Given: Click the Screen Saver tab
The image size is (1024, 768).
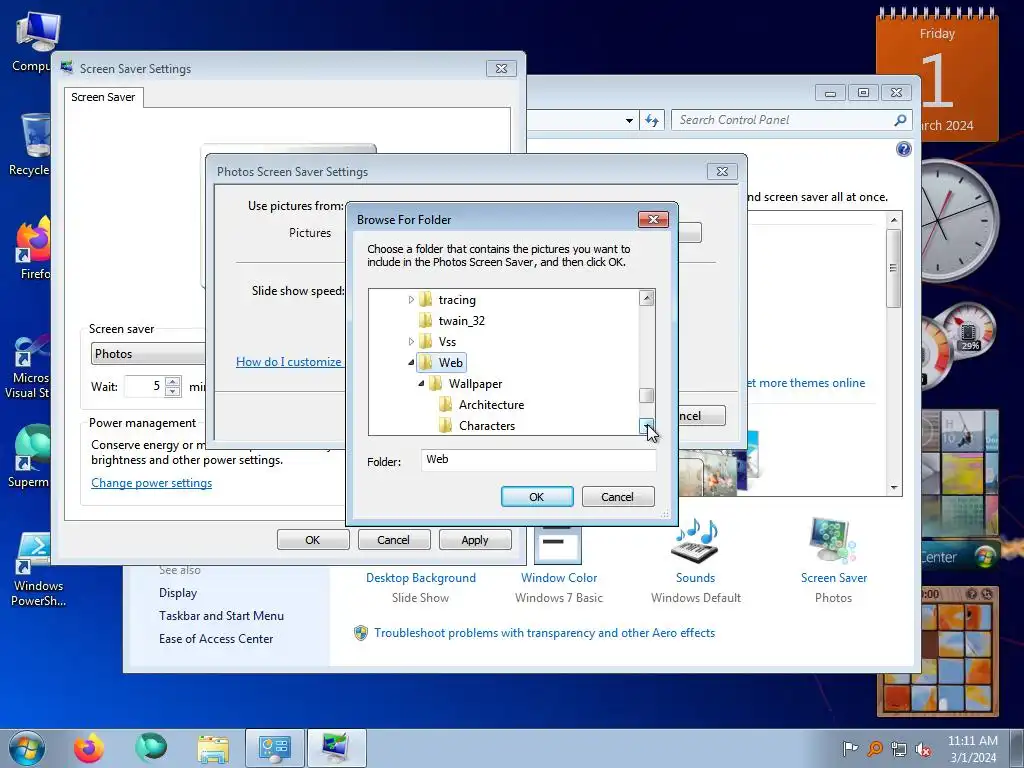Looking at the screenshot, I should (x=103, y=97).
